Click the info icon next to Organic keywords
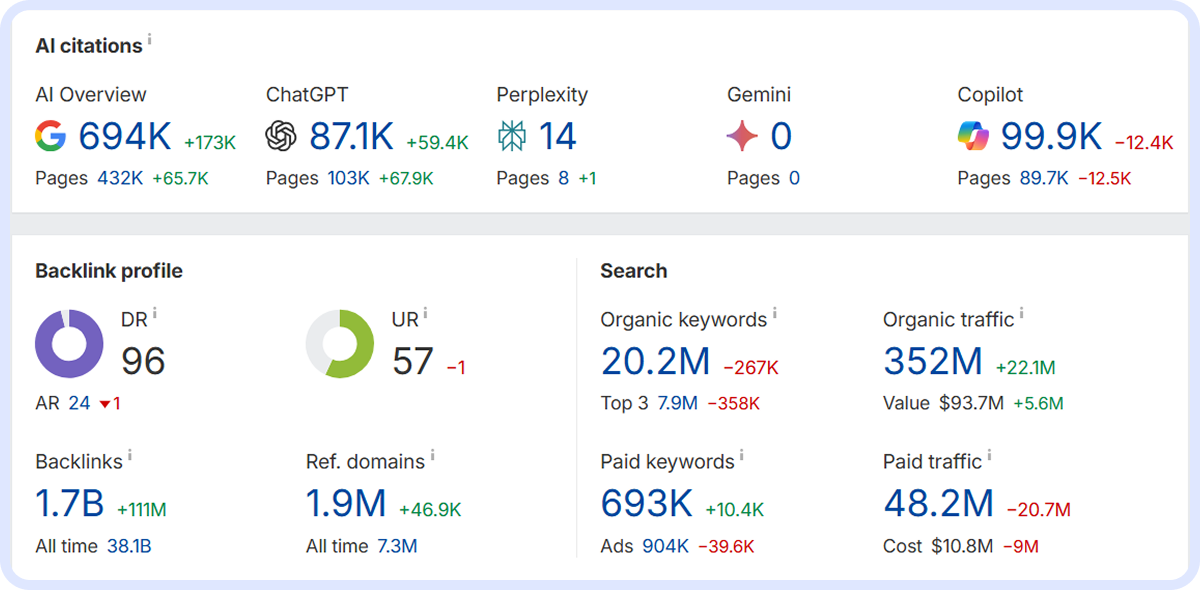The image size is (1200, 590). [774, 315]
